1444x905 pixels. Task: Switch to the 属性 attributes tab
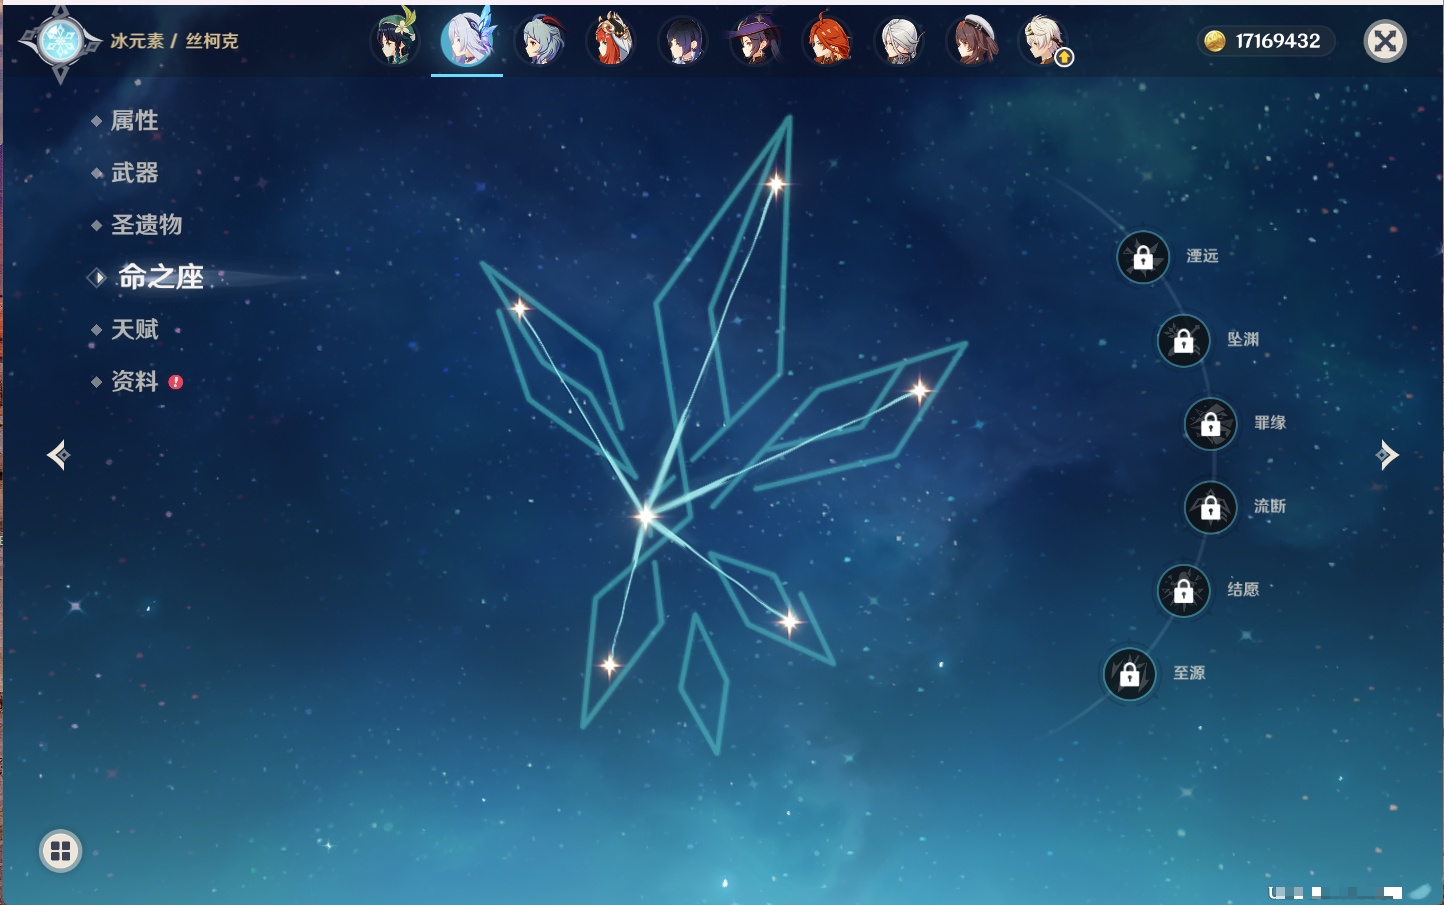(x=134, y=121)
